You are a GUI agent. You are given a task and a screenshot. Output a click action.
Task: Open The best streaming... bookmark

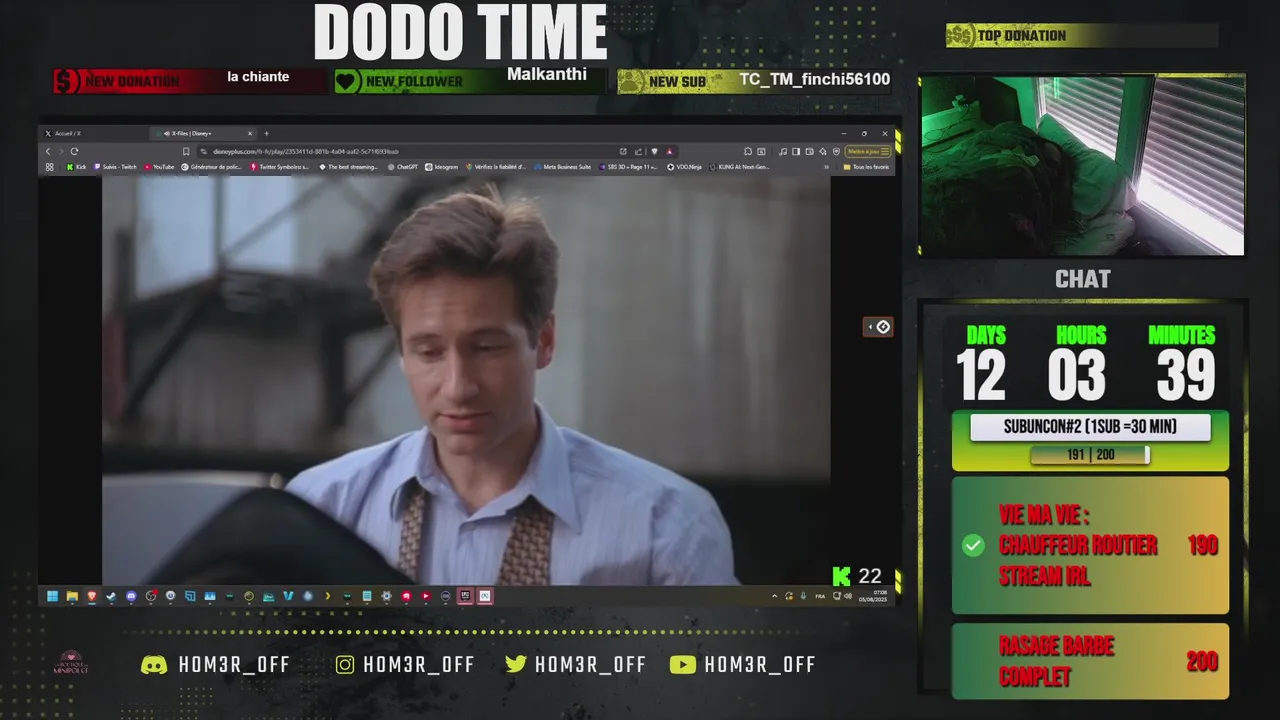348,167
